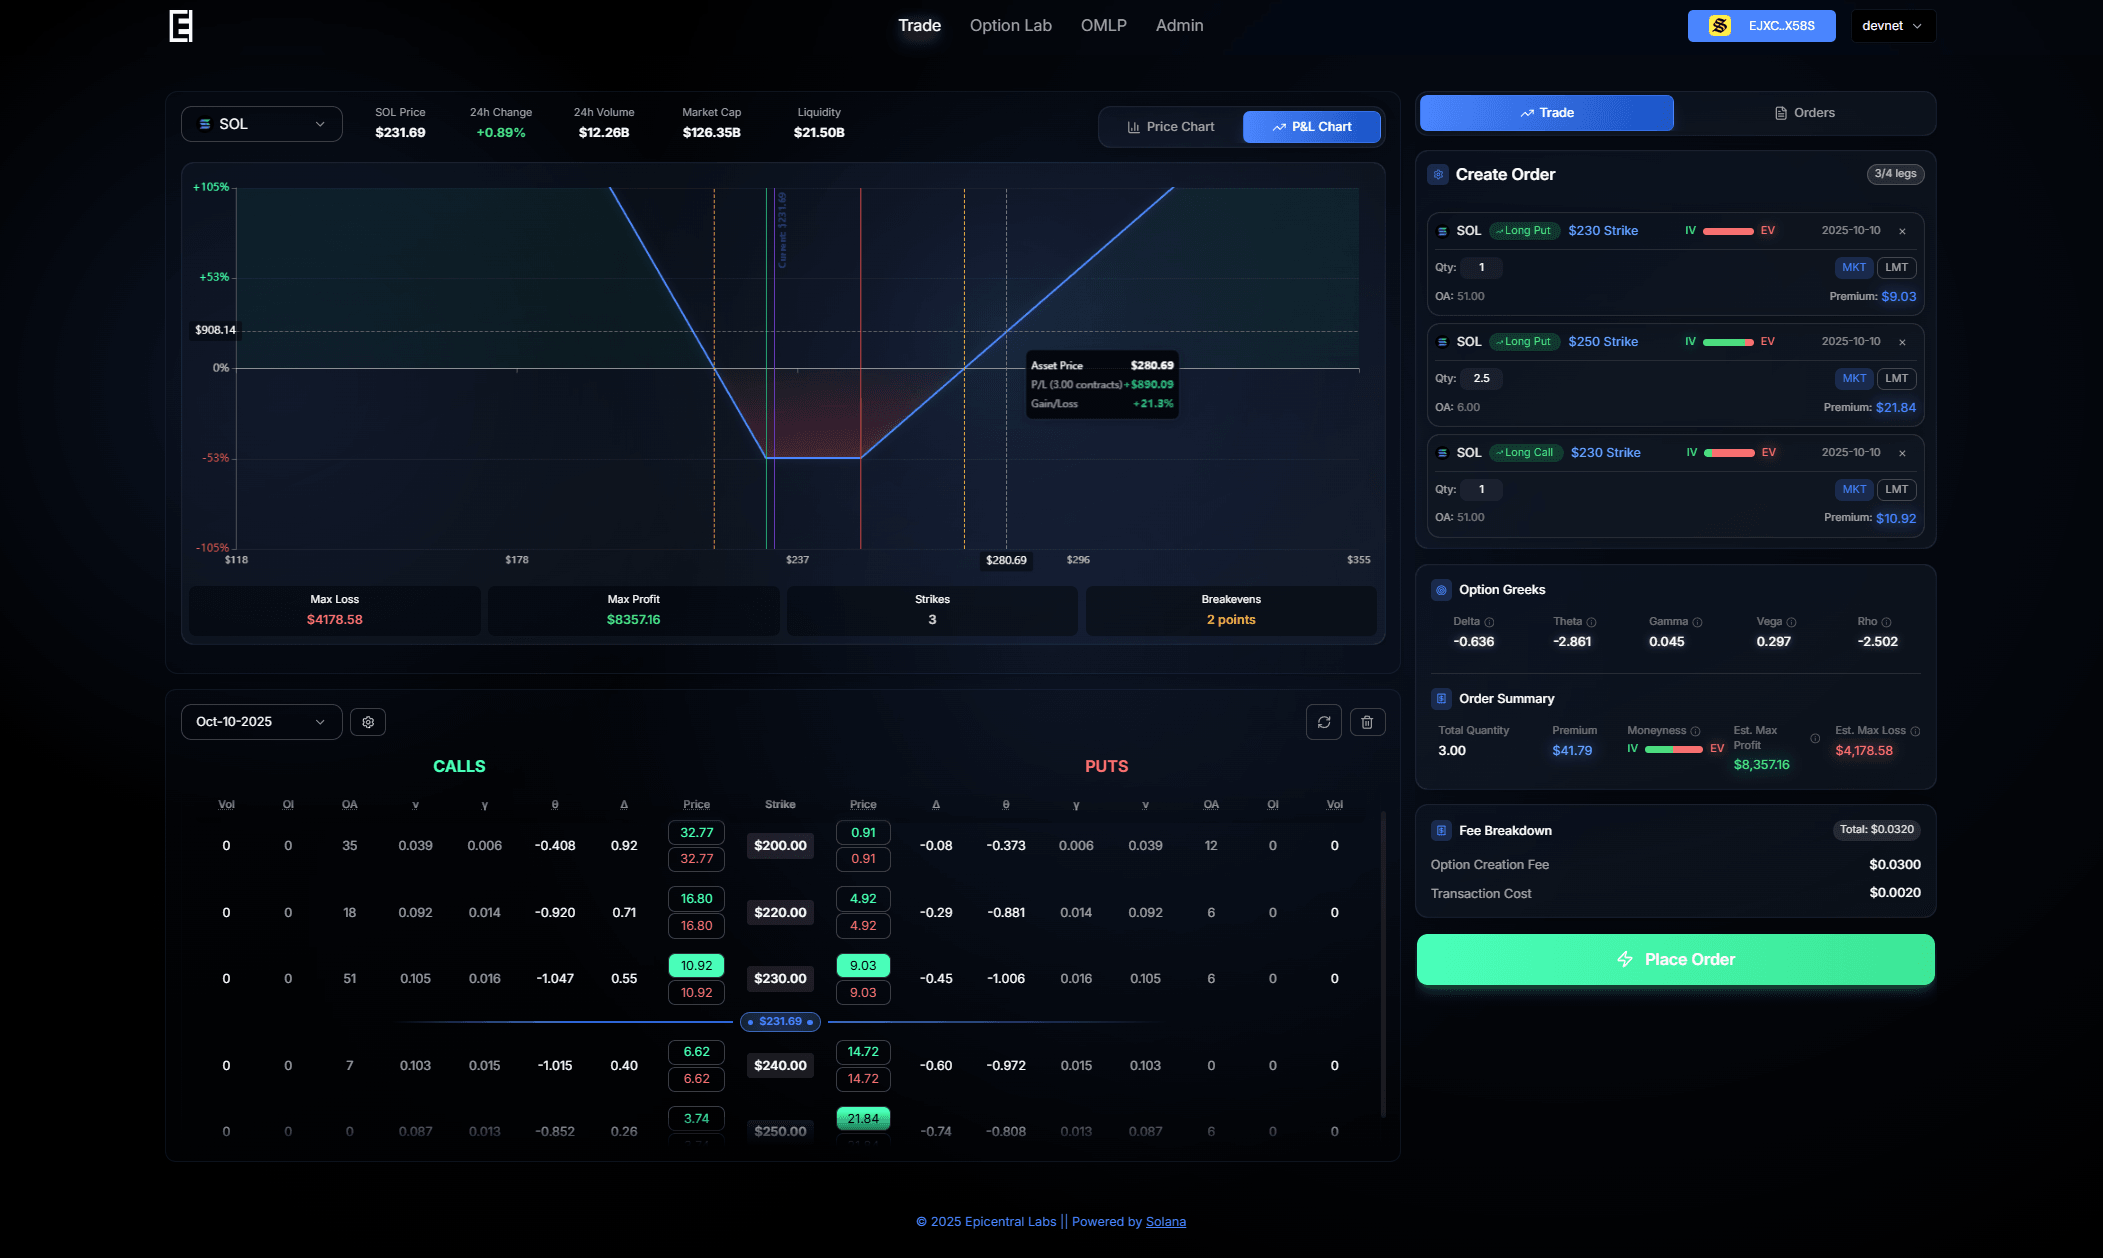
Task: Expand the Oct-10-2025 expiry dropdown
Action: (262, 722)
